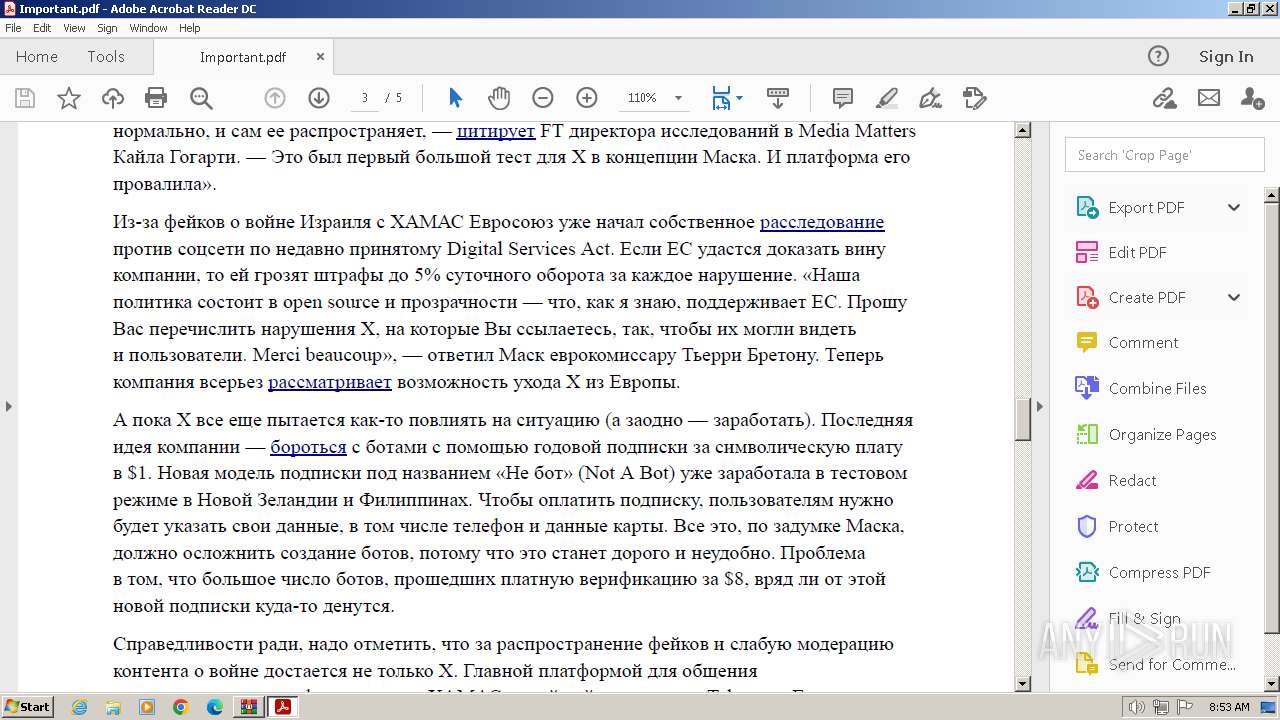Switch to the Tools tab
The height and width of the screenshot is (720, 1280).
coord(105,56)
